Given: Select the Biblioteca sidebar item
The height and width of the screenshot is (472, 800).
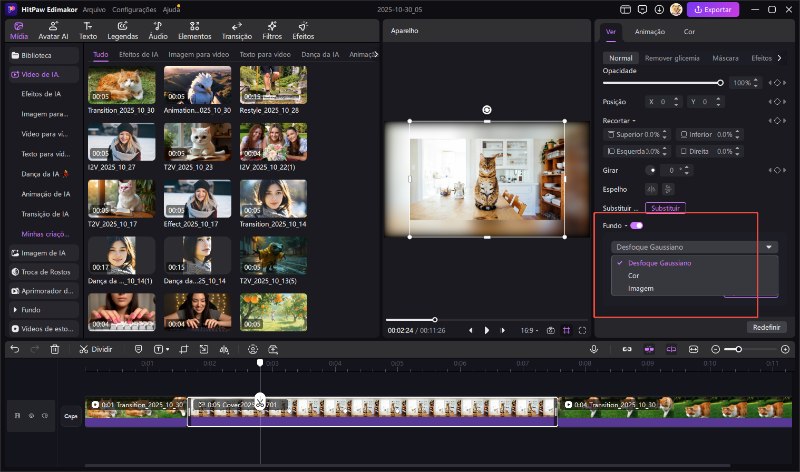Looking at the screenshot, I should tap(44, 55).
